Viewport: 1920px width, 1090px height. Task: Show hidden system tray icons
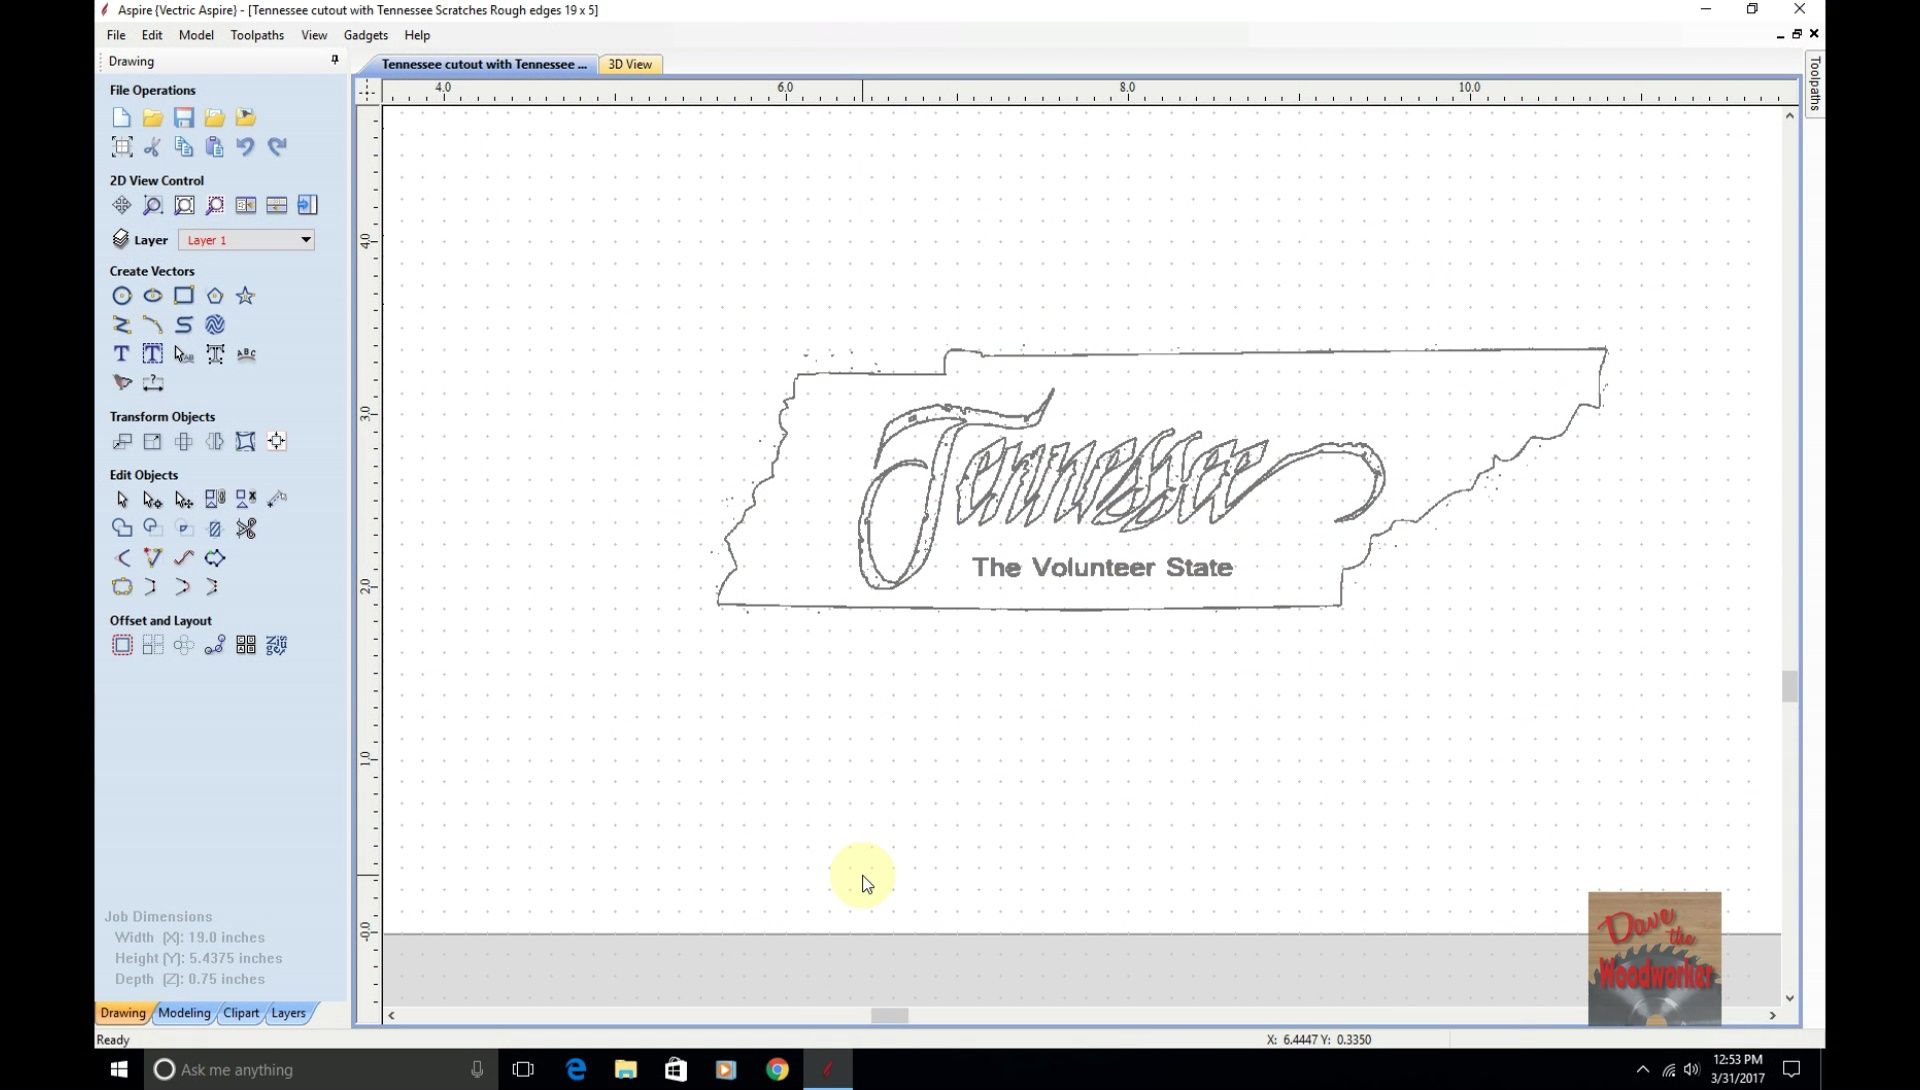click(x=1642, y=1070)
